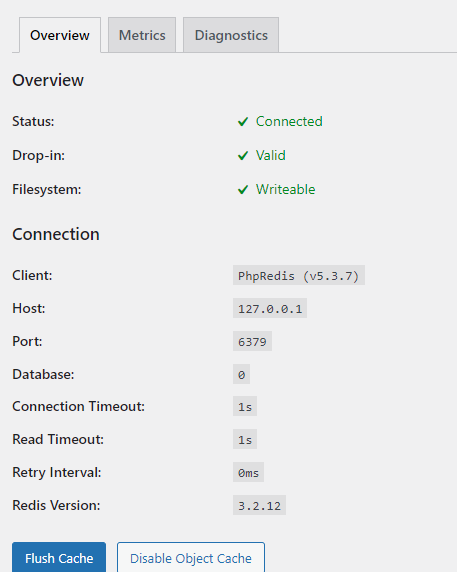Click the green Connected status text
This screenshot has height=572, width=457.
(289, 121)
